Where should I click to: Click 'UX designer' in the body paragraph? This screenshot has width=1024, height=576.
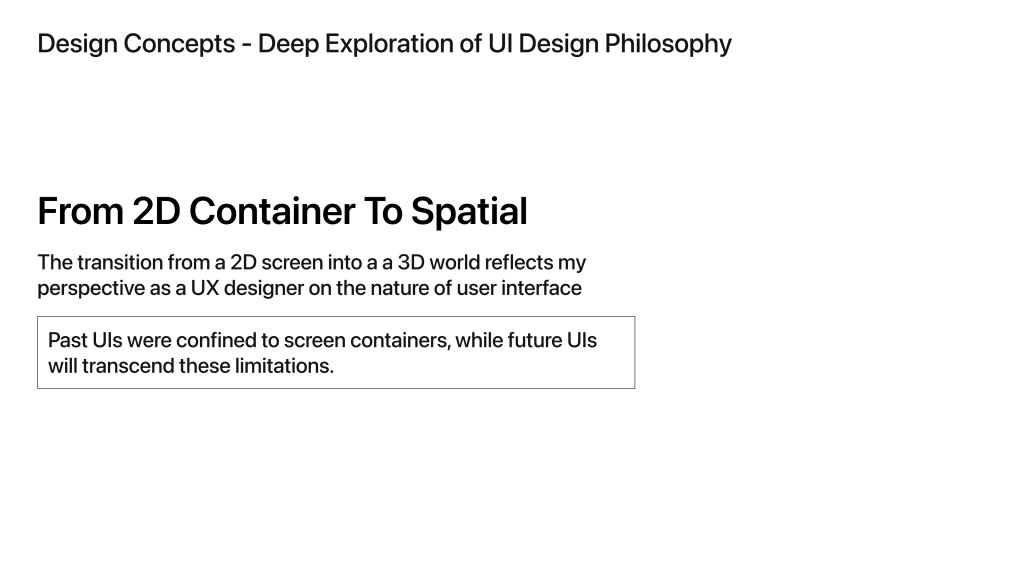click(247, 288)
